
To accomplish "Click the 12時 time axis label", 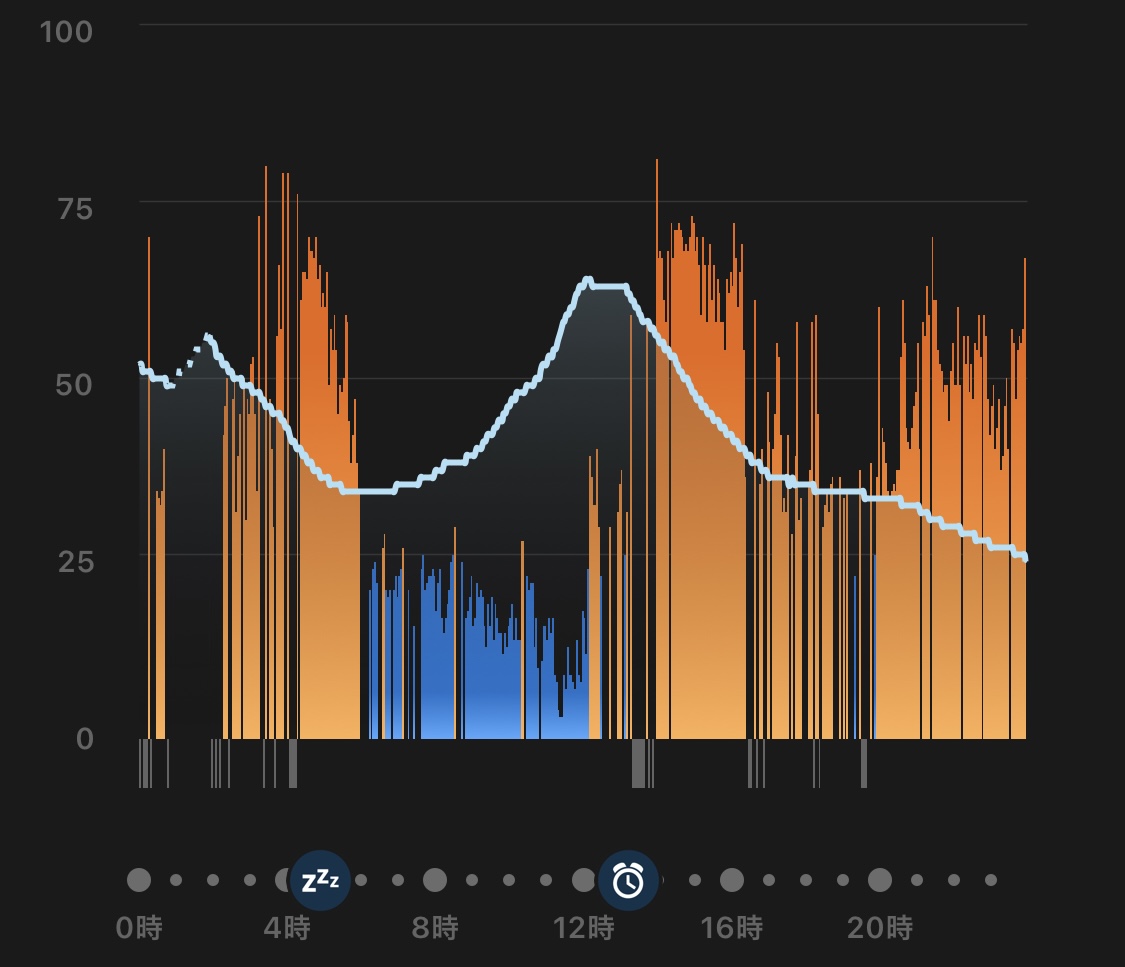I will coord(584,928).
